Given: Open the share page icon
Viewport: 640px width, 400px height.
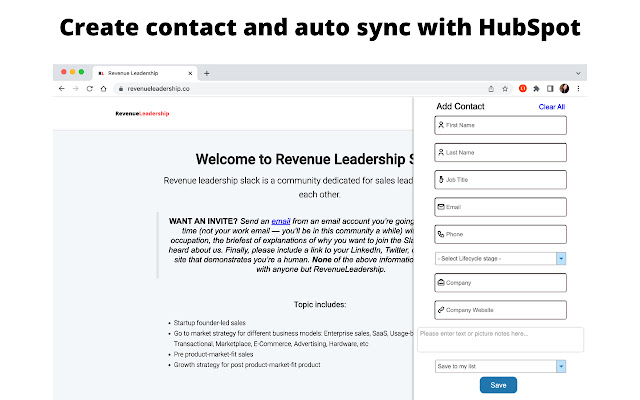Looking at the screenshot, I should [x=491, y=89].
